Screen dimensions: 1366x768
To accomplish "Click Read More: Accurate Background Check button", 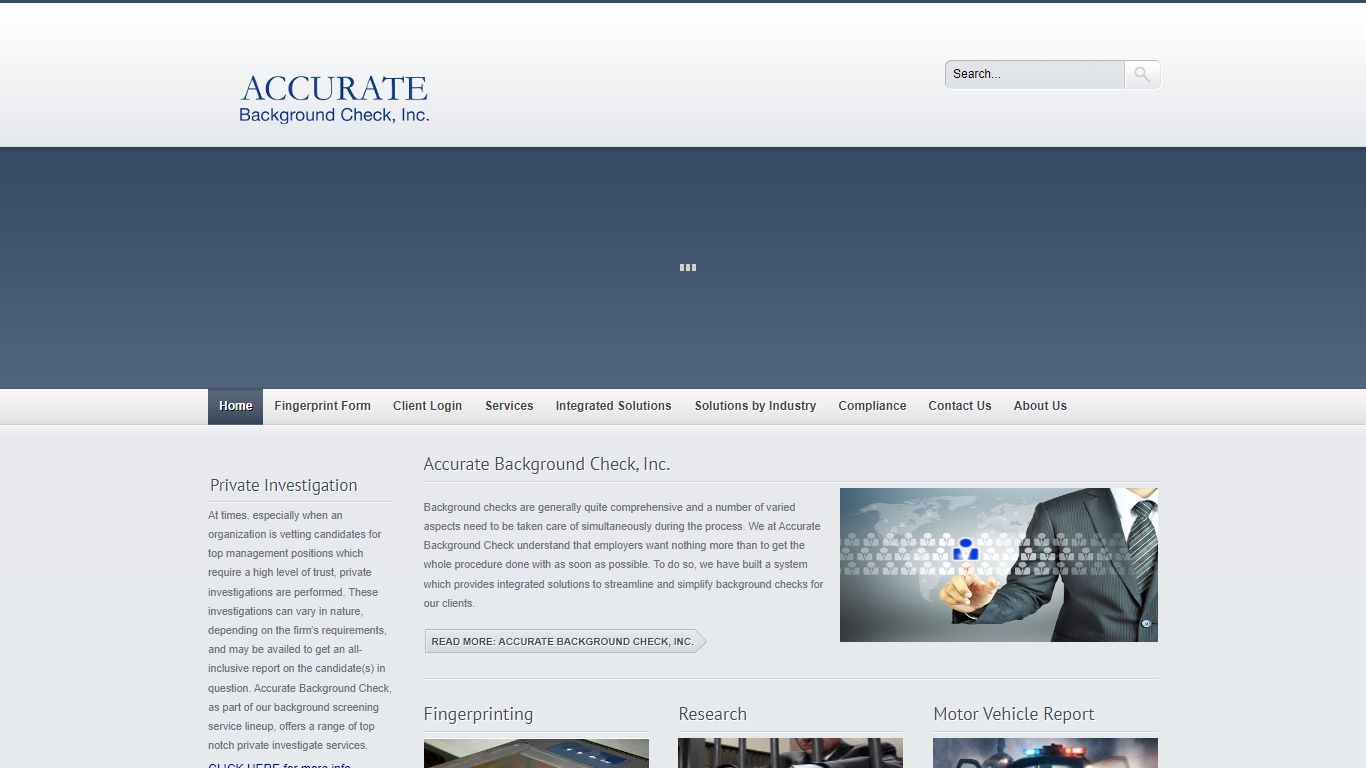I will click(565, 641).
